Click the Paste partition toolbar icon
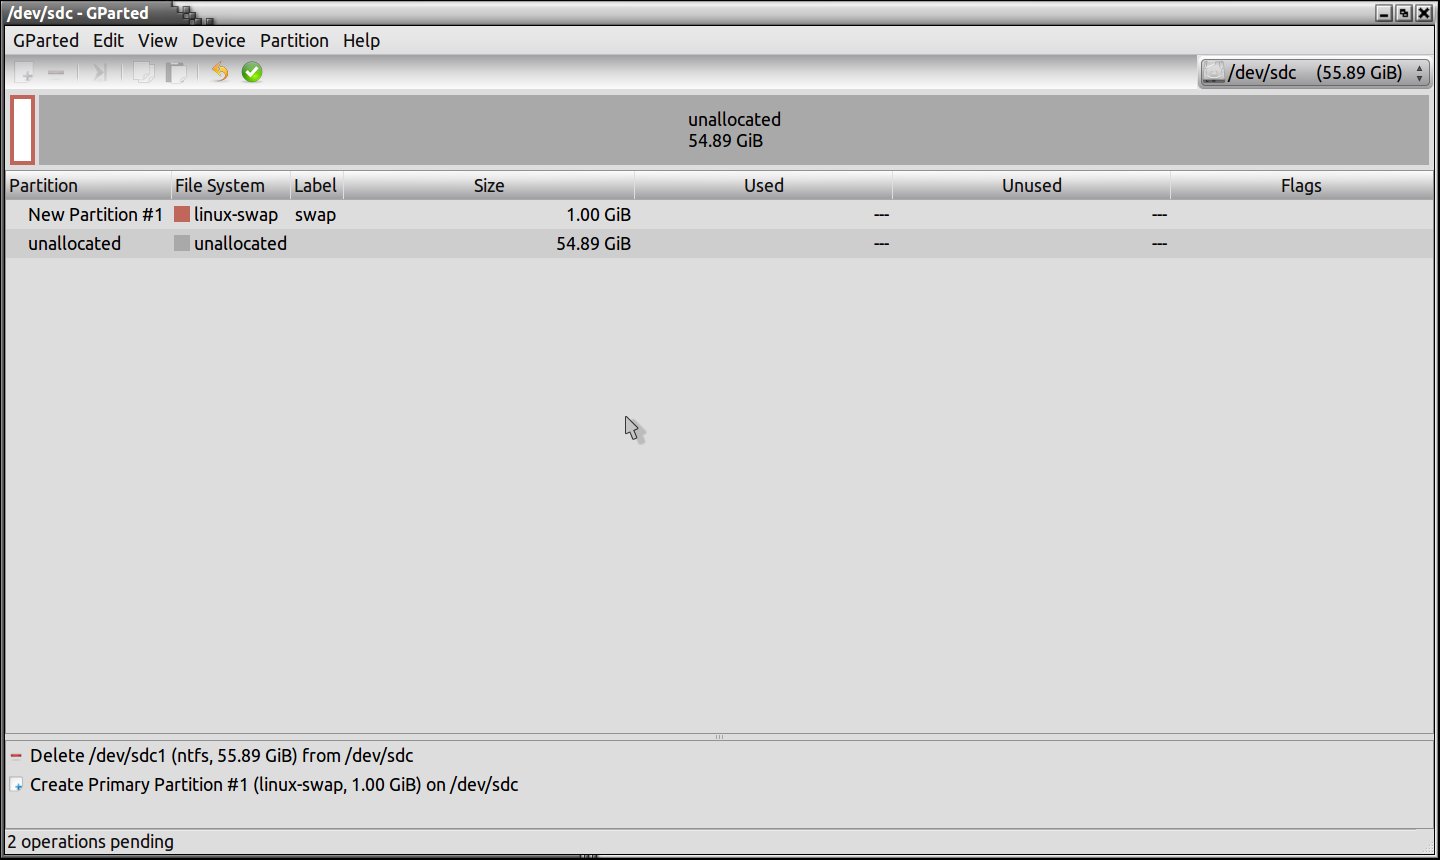This screenshot has width=1440, height=860. (176, 72)
